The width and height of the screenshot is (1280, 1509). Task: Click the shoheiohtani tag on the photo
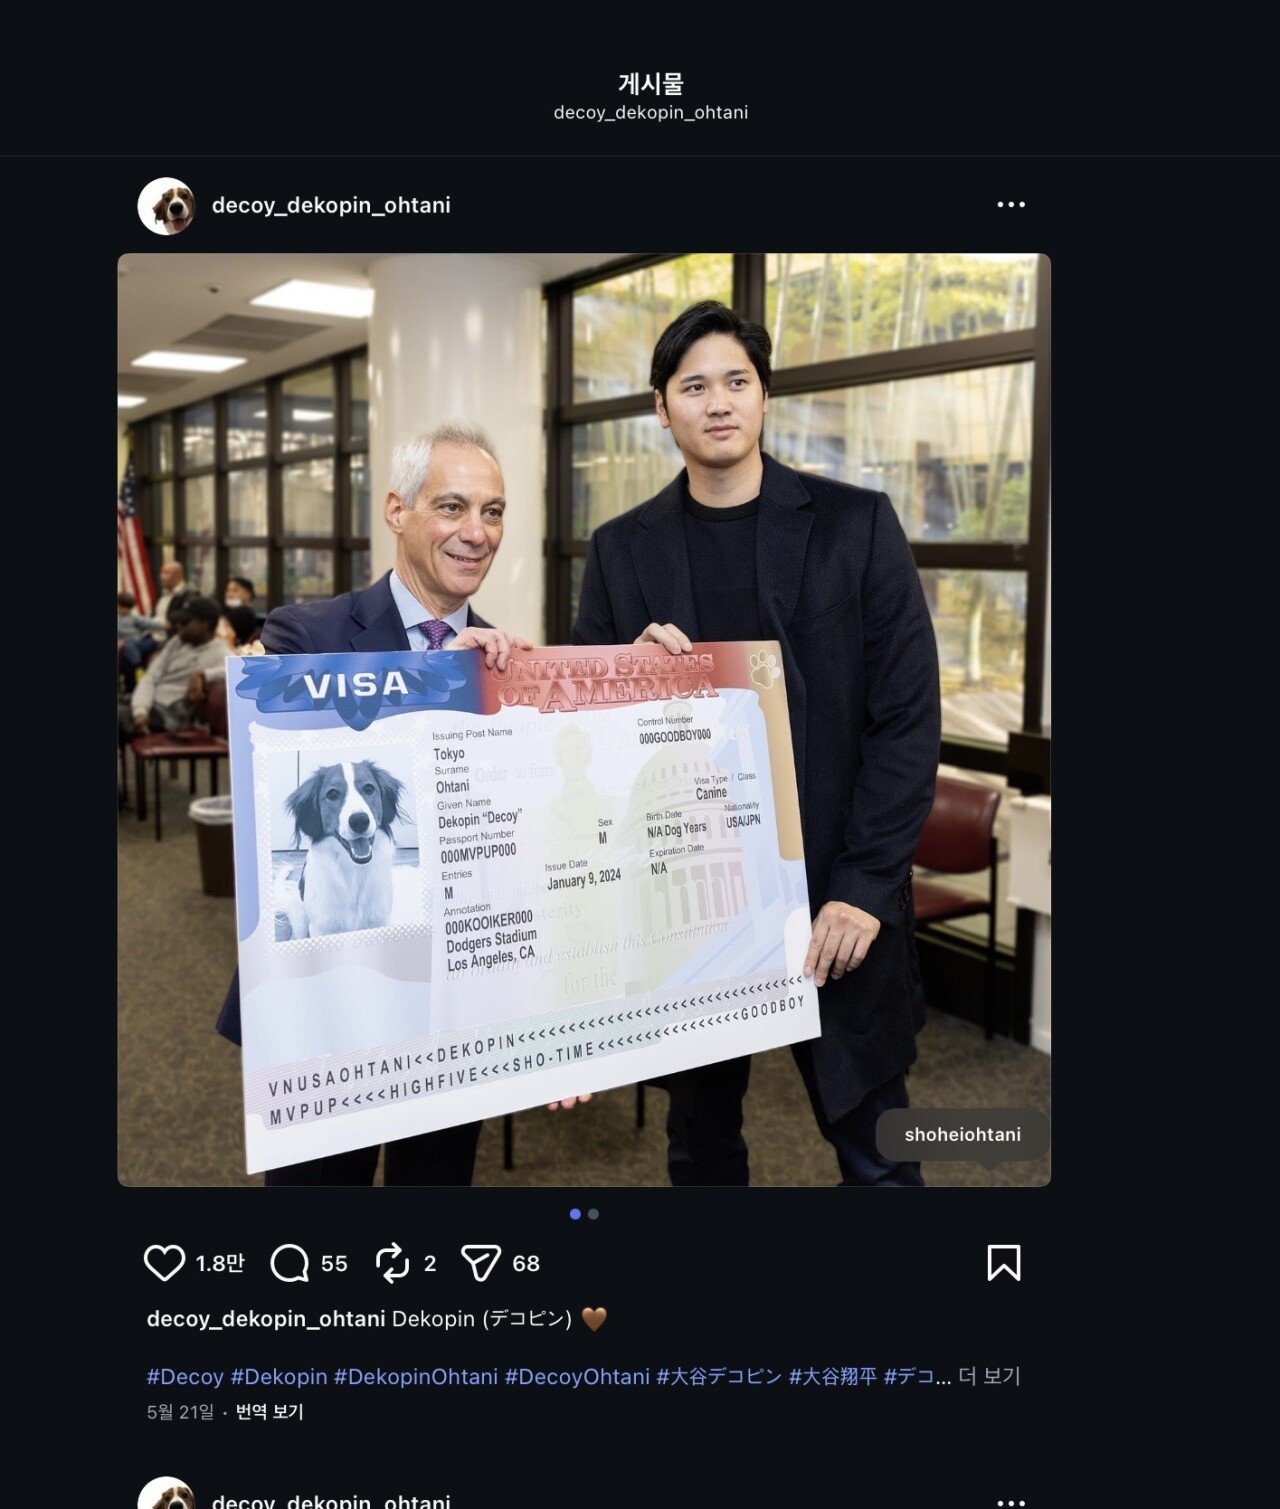click(963, 1135)
